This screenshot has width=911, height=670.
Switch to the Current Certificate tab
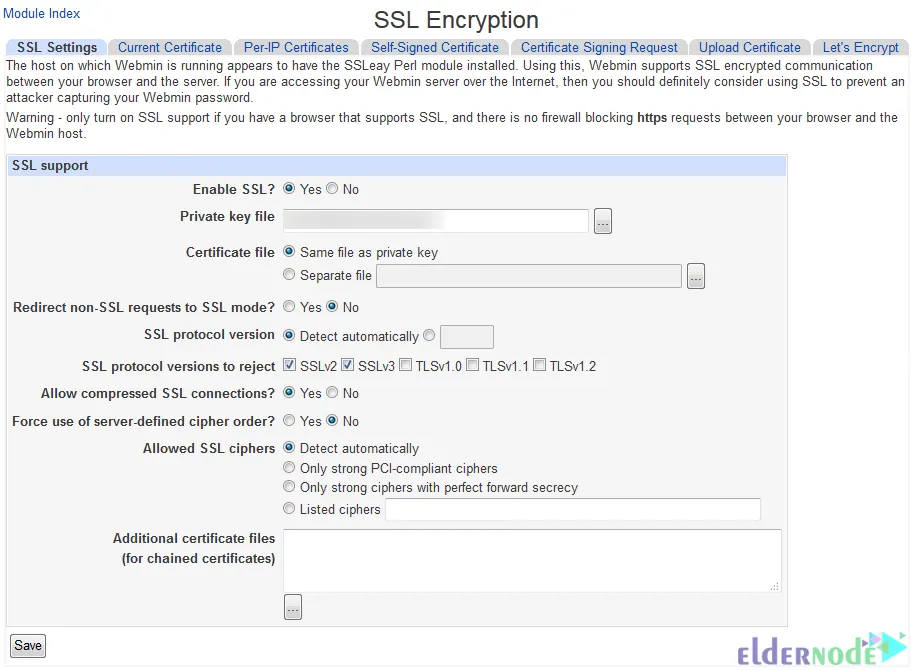[x=169, y=47]
